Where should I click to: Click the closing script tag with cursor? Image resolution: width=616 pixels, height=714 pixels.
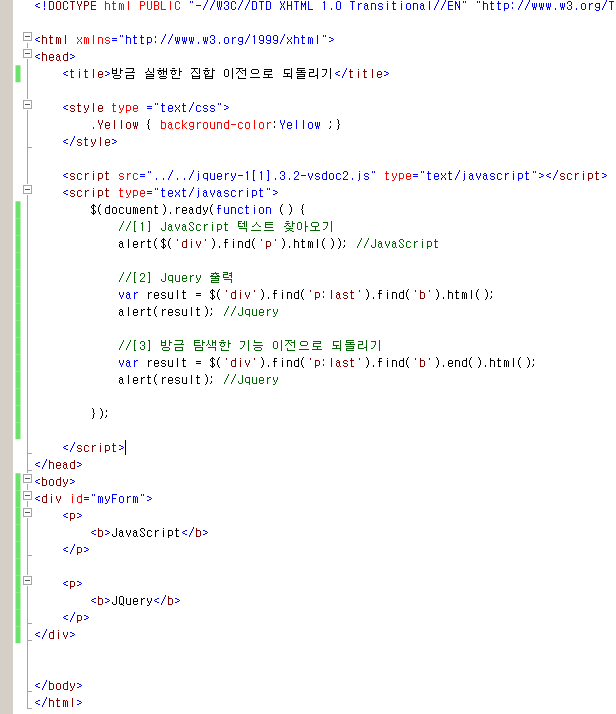click(93, 448)
